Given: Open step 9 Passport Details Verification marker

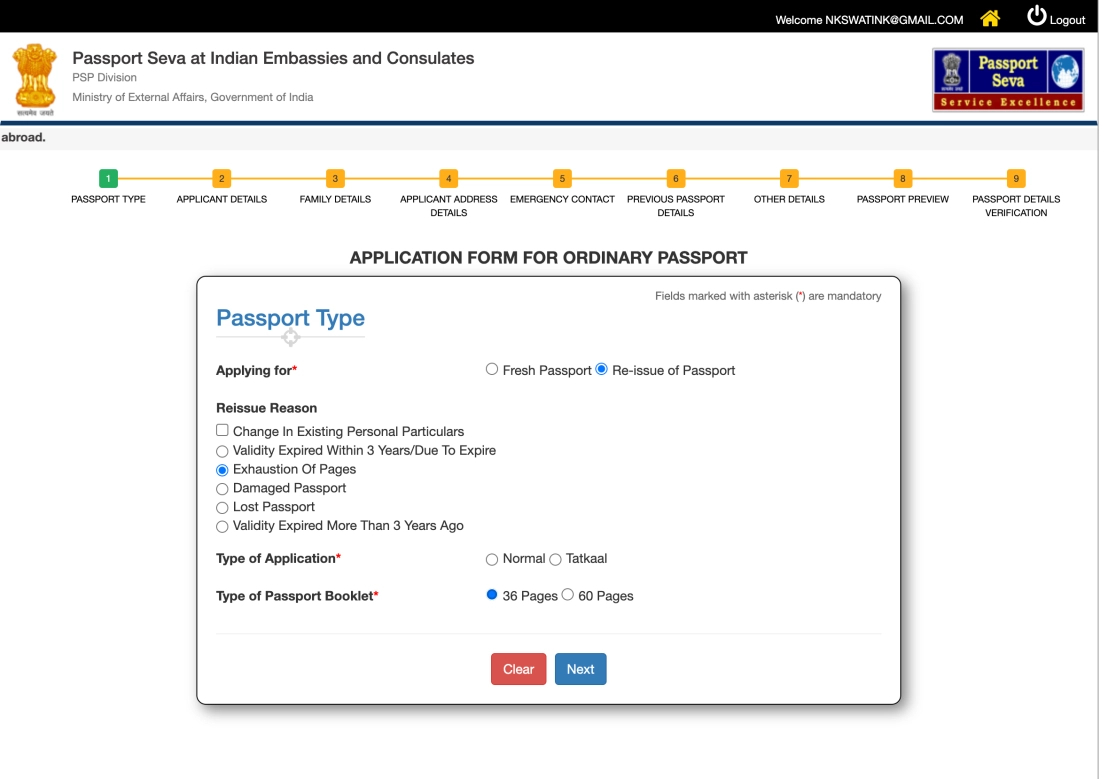Looking at the screenshot, I should click(x=1016, y=178).
